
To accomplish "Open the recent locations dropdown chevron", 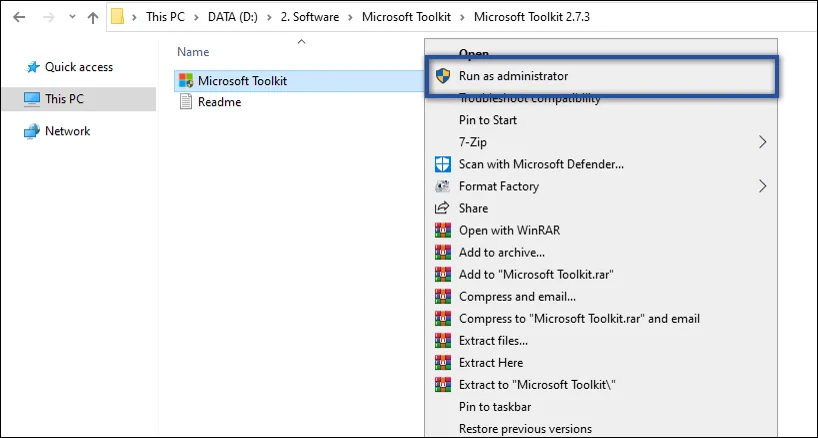I will click(x=71, y=18).
